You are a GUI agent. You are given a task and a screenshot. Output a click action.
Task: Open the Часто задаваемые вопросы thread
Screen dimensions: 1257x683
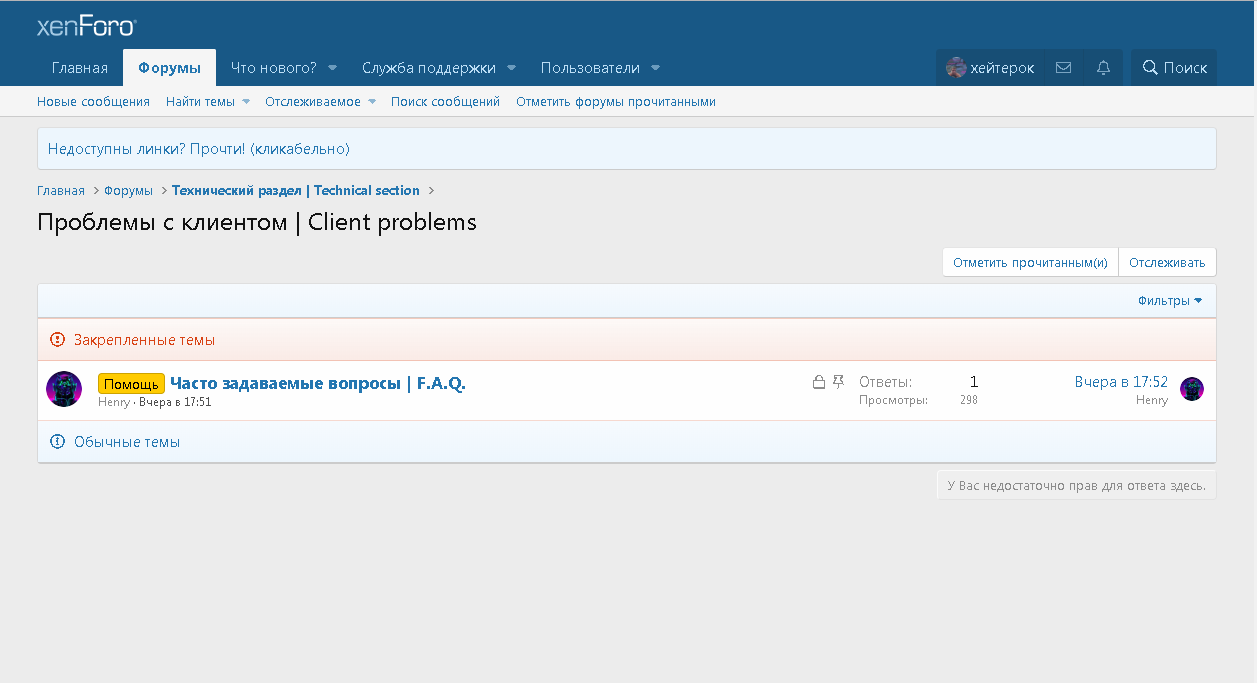(x=318, y=383)
